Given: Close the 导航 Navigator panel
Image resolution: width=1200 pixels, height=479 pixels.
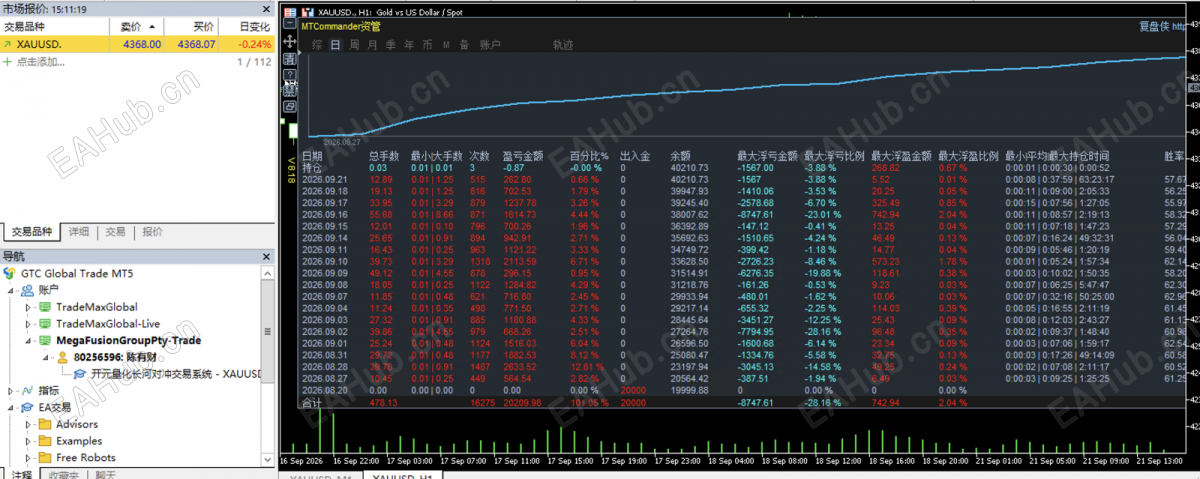Looking at the screenshot, I should click(x=266, y=257).
